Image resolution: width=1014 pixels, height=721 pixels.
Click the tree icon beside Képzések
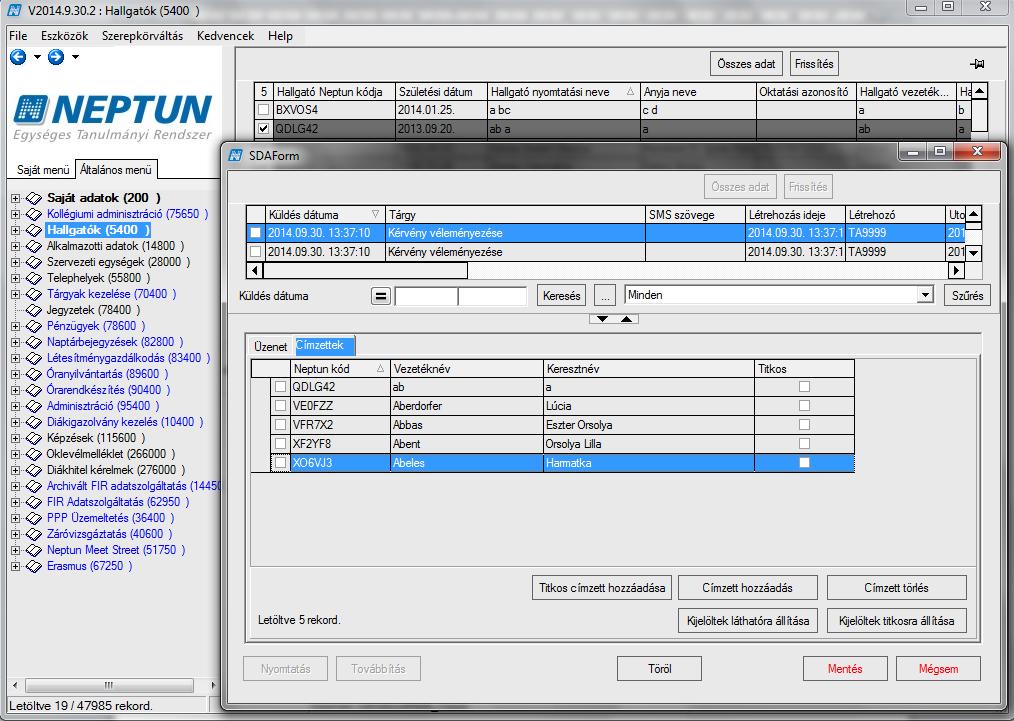pos(34,438)
